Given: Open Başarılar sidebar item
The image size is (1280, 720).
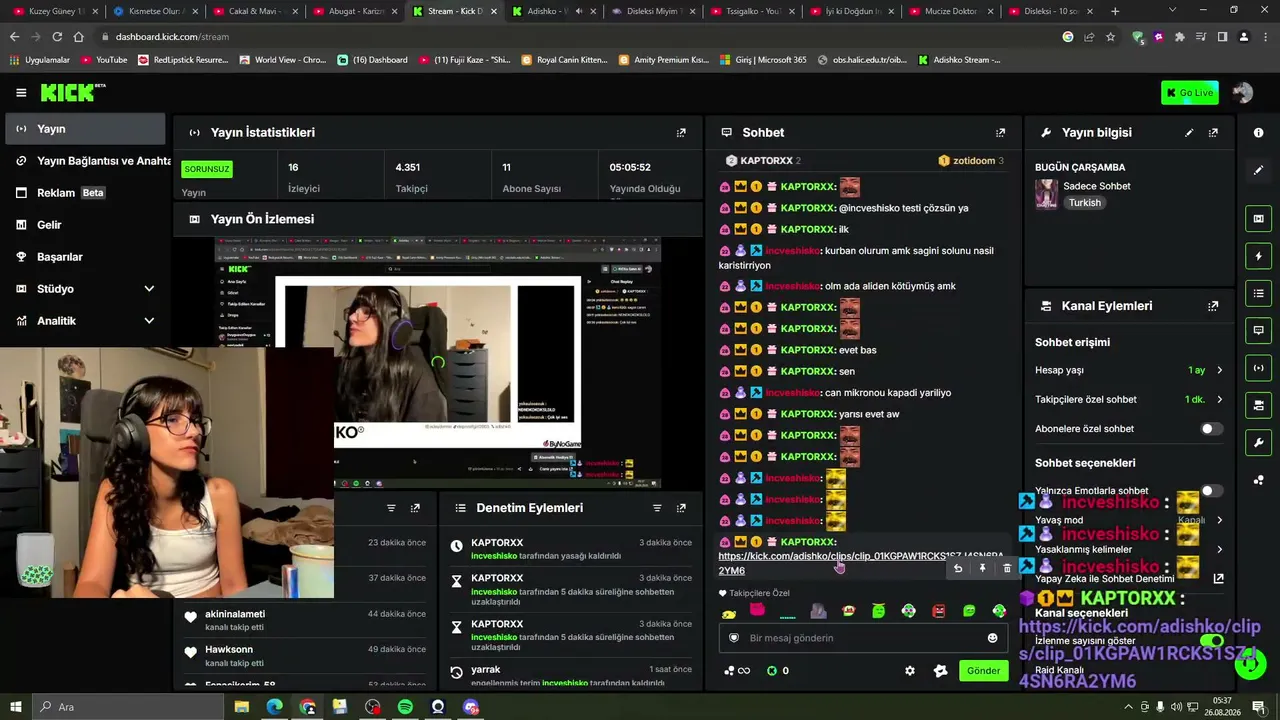Looking at the screenshot, I should 85,257.
